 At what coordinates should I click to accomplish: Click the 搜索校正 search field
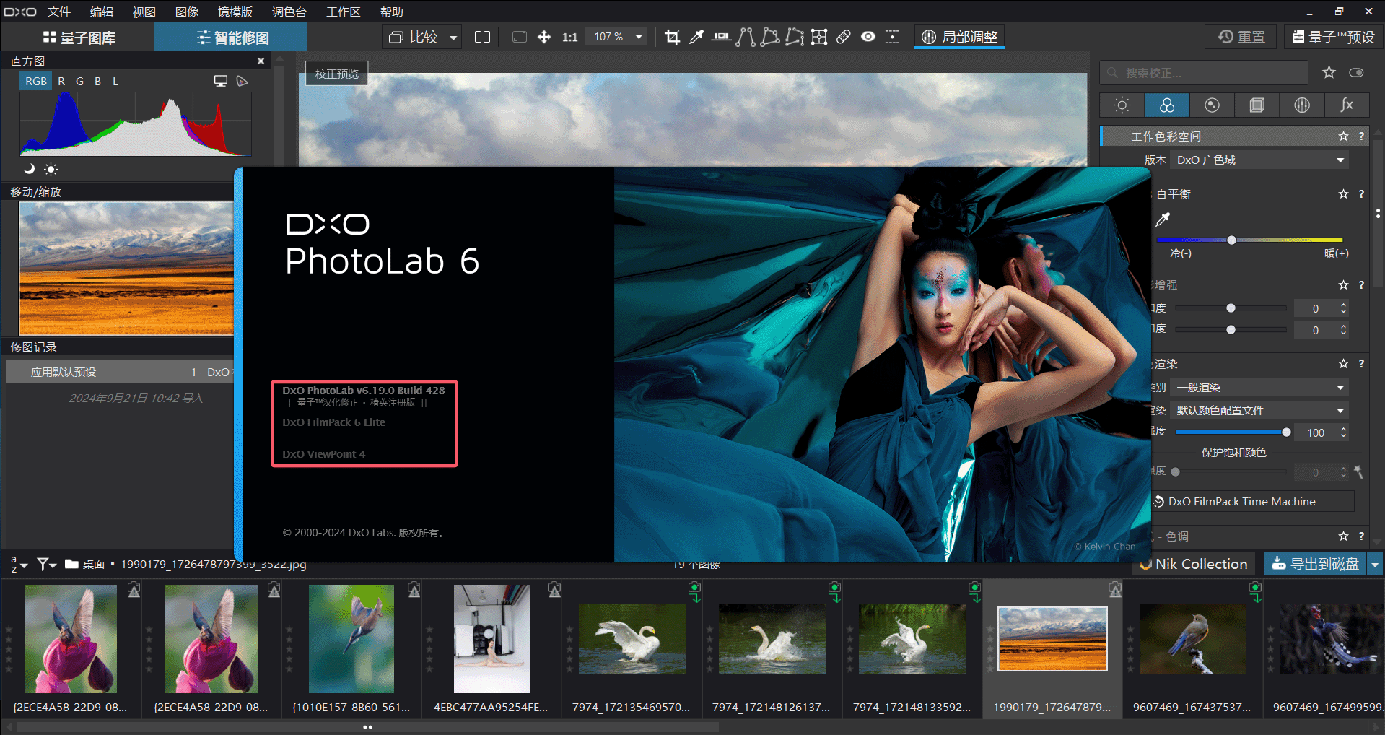point(1204,72)
